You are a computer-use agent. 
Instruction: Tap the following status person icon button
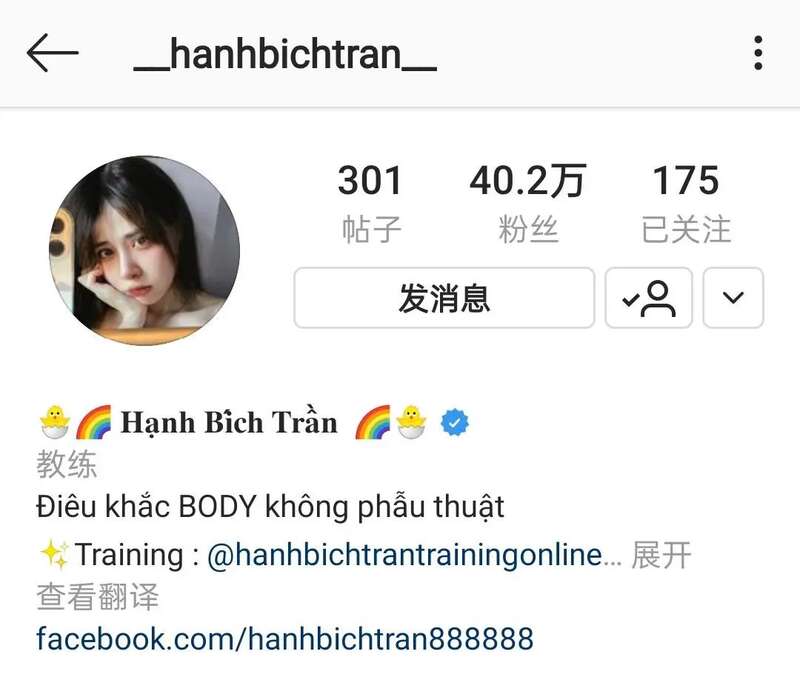coord(648,298)
